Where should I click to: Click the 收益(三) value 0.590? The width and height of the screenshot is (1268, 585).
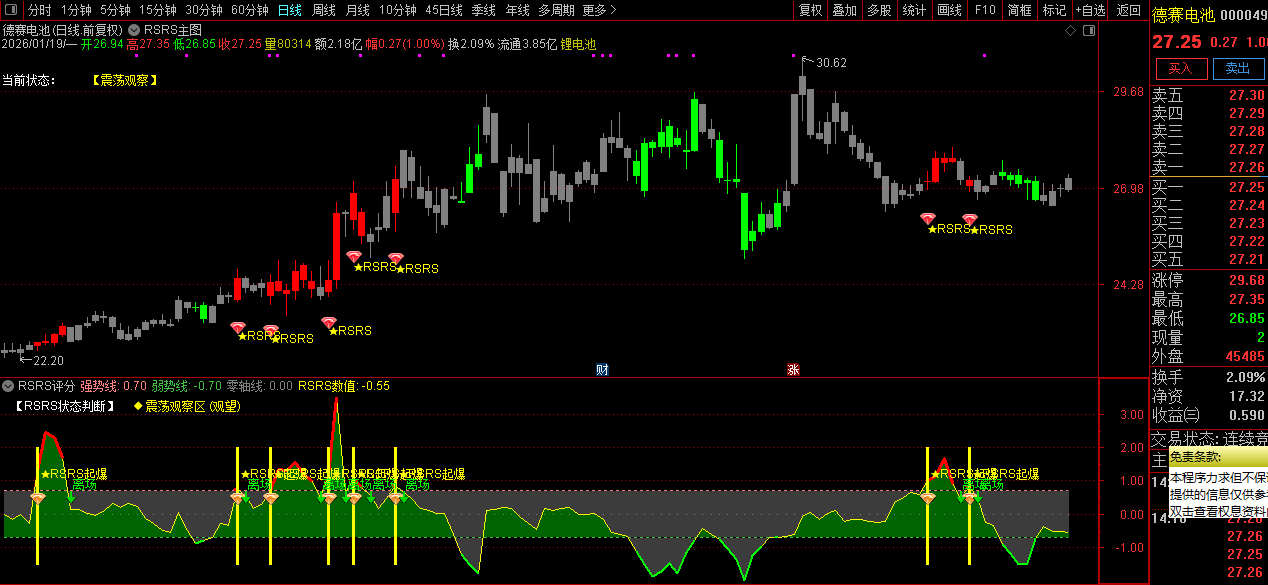(1247, 415)
